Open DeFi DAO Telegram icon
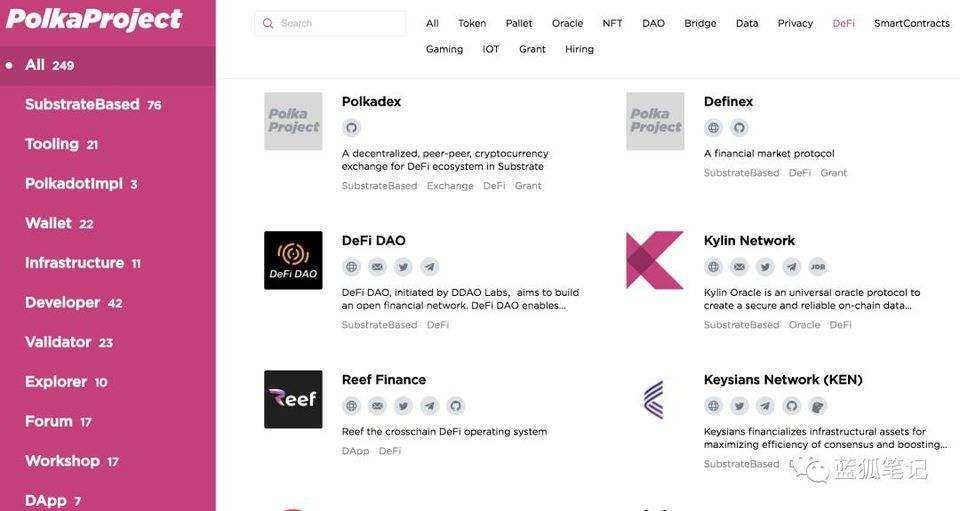 click(430, 267)
